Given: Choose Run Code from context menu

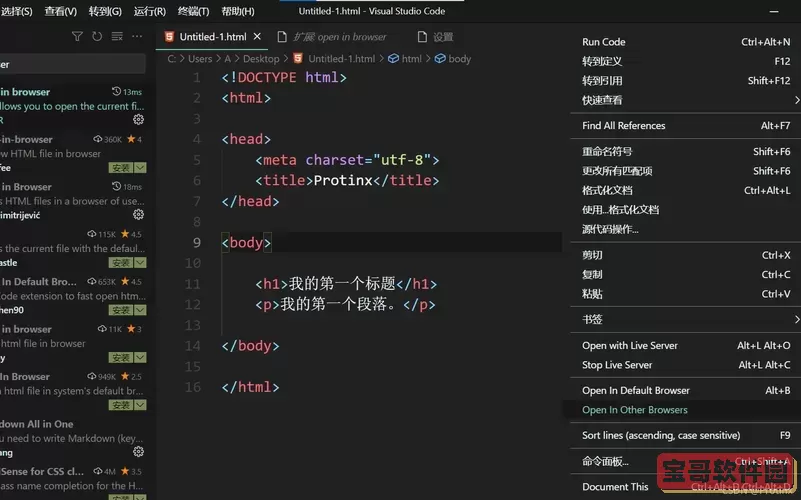Looking at the screenshot, I should [x=685, y=42].
